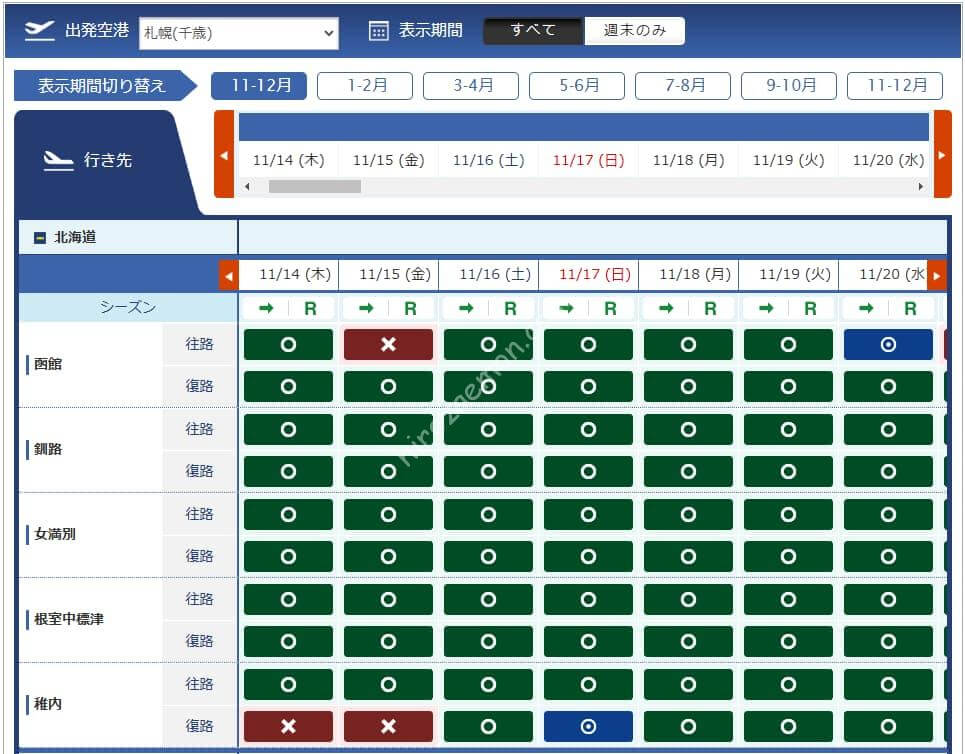Click the シーズン row label

click(128, 307)
